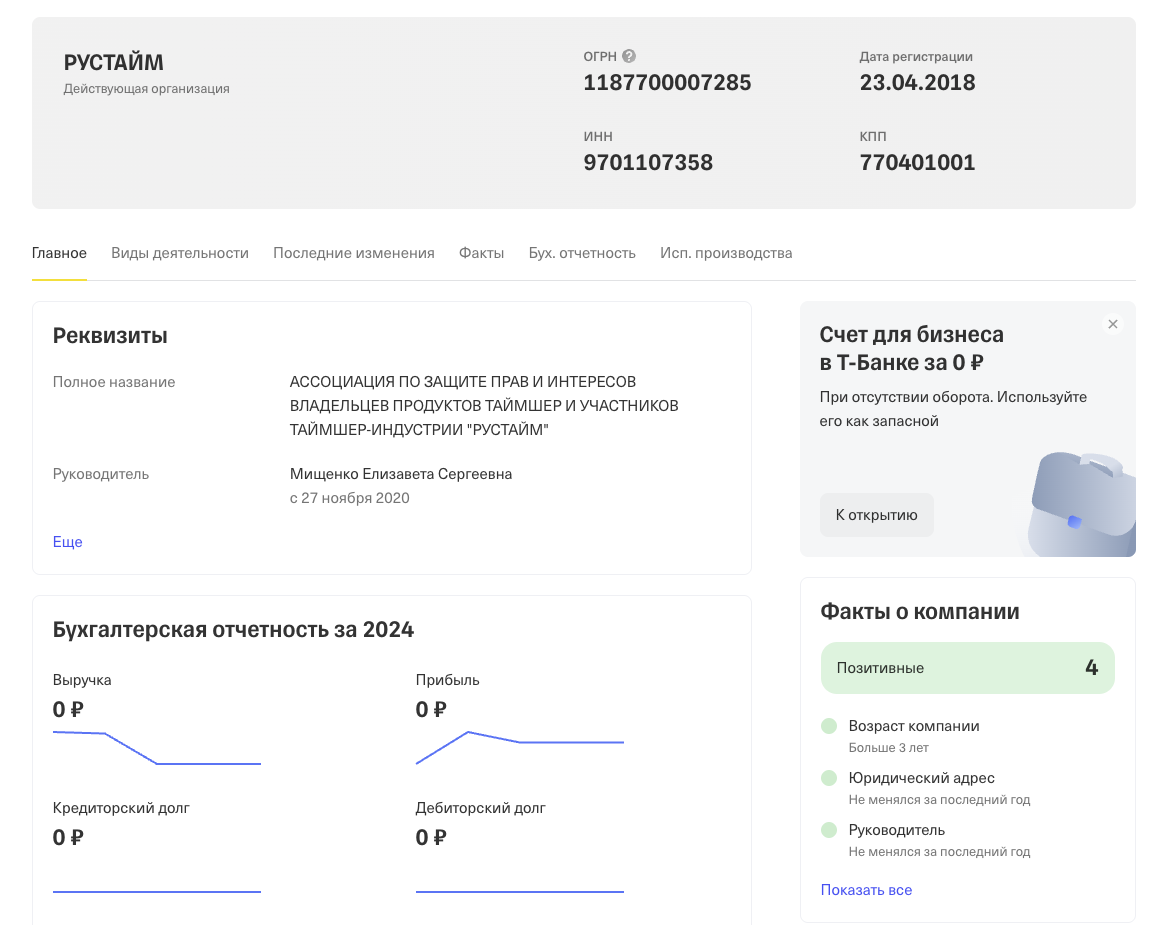This screenshot has width=1159, height=925.
Task: Click the OGRN help question mark icon
Action: 629,57
